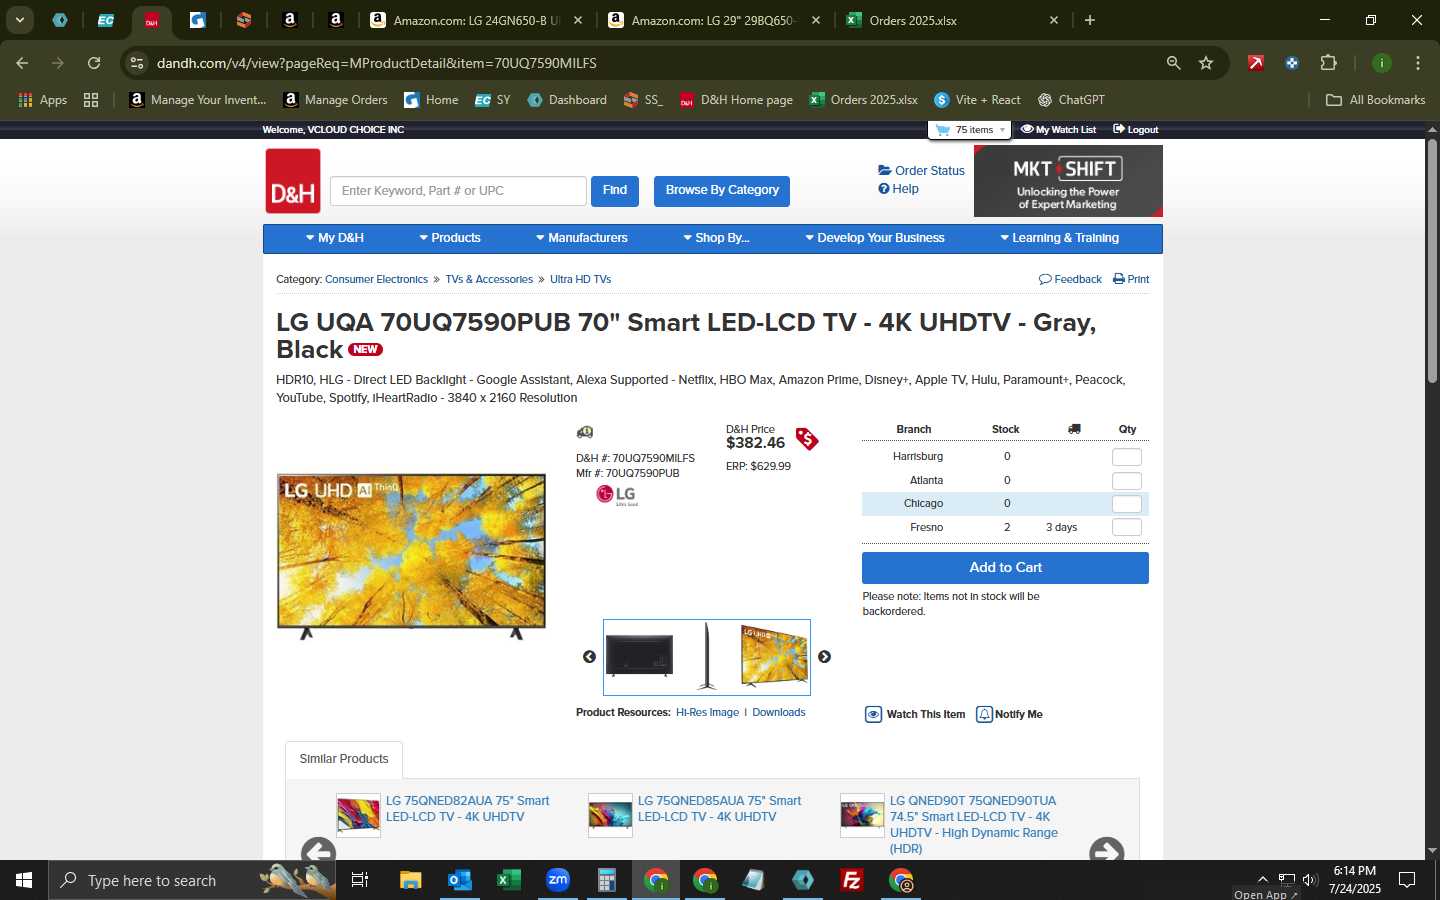1440x900 pixels.
Task: Open the tab search dropdown arrow
Action: (x=19, y=20)
